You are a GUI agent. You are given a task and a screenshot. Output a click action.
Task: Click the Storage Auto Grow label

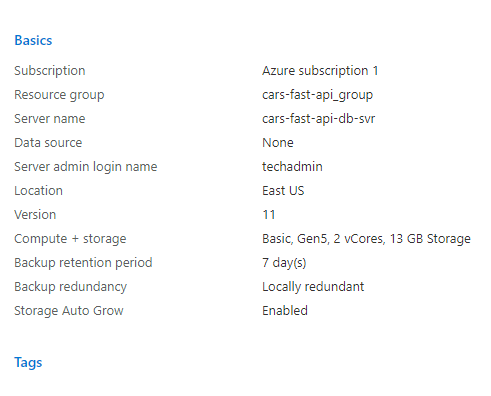[69, 311]
